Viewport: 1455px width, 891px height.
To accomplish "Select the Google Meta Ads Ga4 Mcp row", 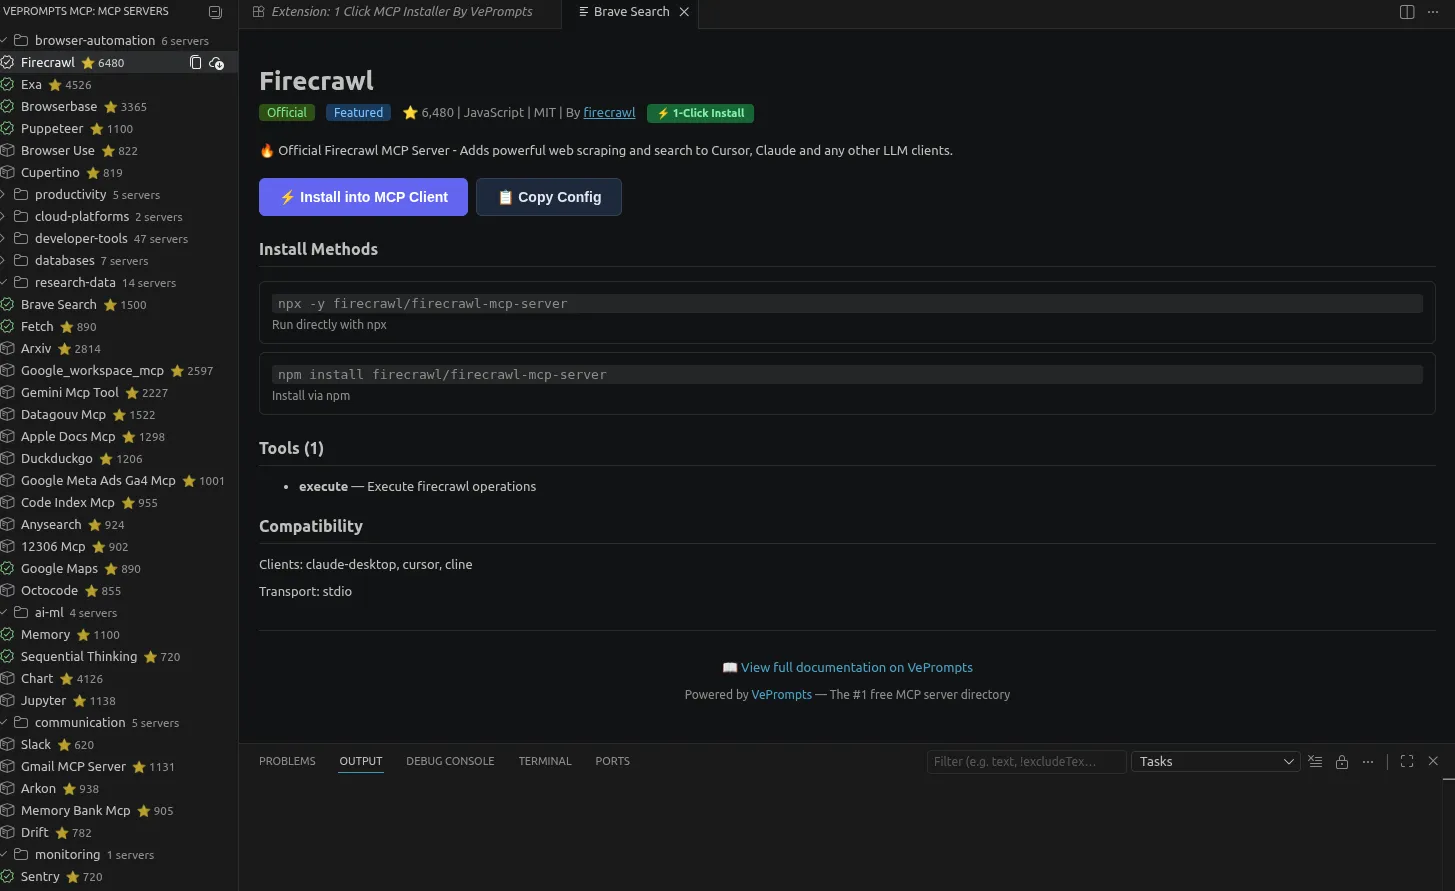I will click(x=119, y=481).
